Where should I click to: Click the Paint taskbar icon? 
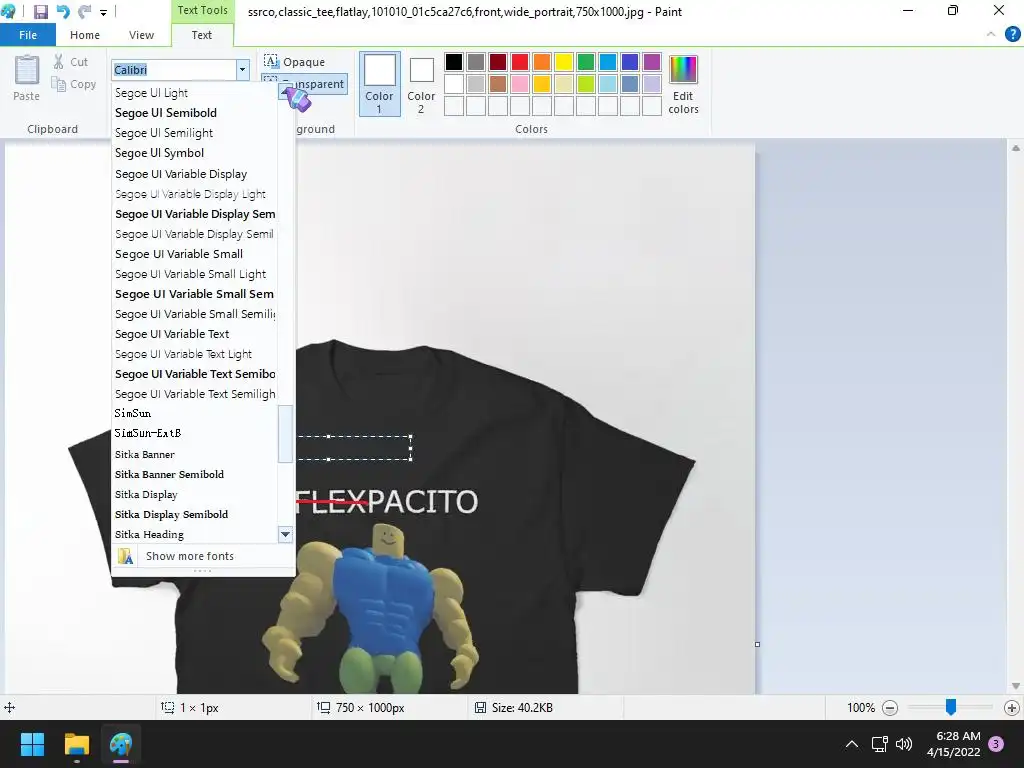click(121, 744)
